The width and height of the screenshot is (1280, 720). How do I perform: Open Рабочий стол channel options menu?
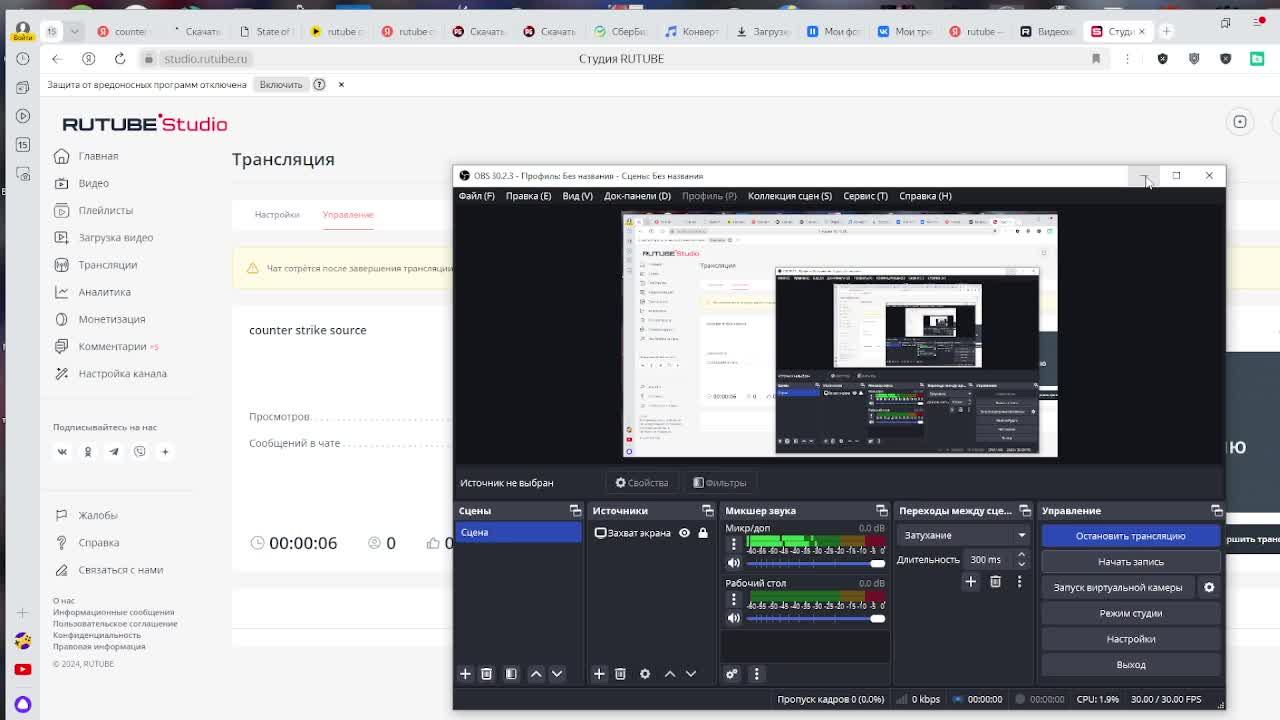[733, 600]
